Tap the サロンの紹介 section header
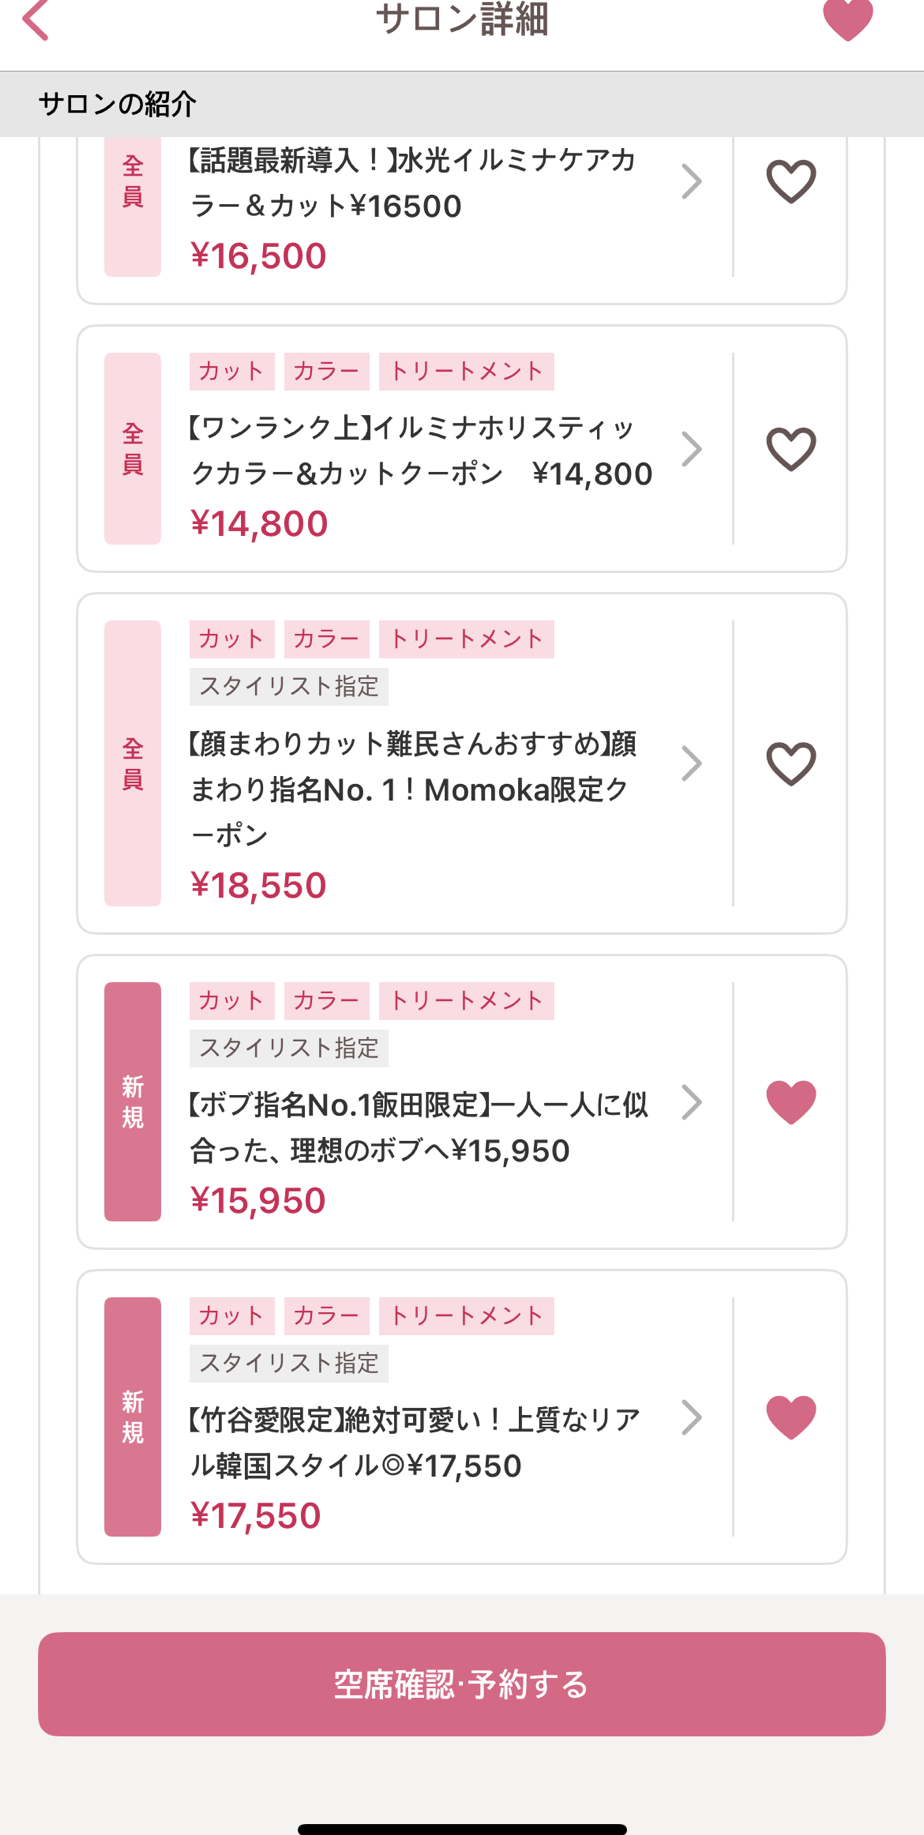Image resolution: width=924 pixels, height=1835 pixels. click(117, 104)
